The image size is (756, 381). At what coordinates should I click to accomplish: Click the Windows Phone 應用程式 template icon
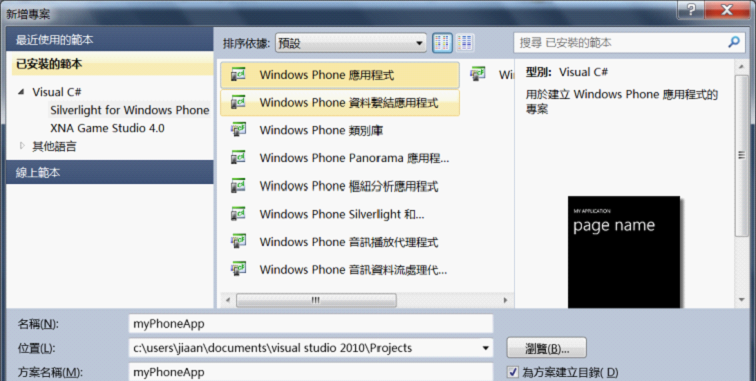tap(238, 75)
